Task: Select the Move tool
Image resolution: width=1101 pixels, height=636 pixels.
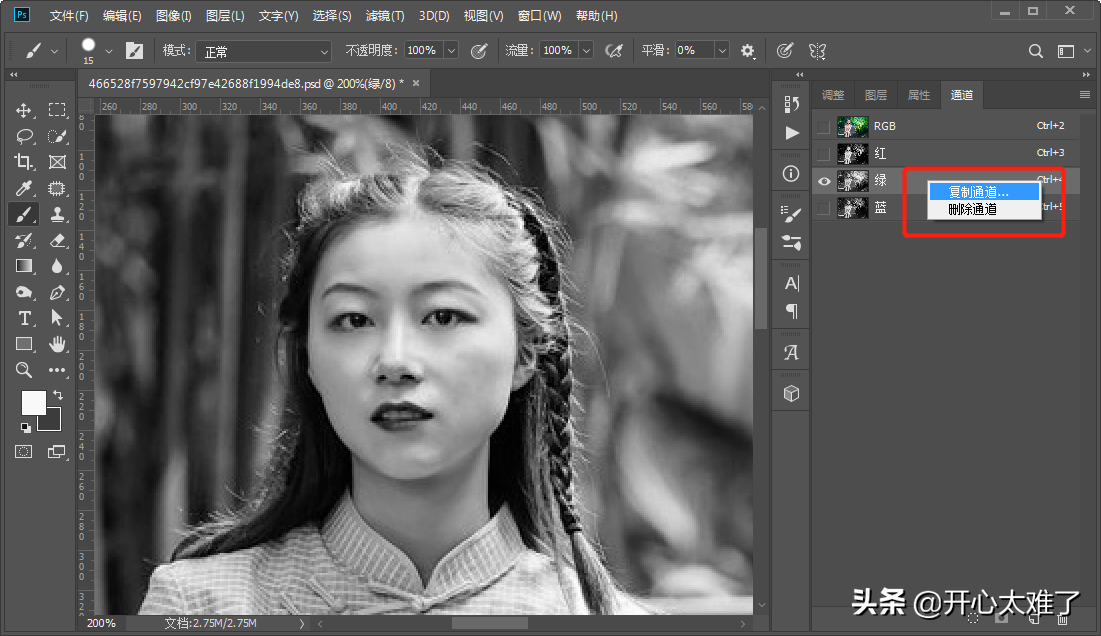Action: point(24,110)
